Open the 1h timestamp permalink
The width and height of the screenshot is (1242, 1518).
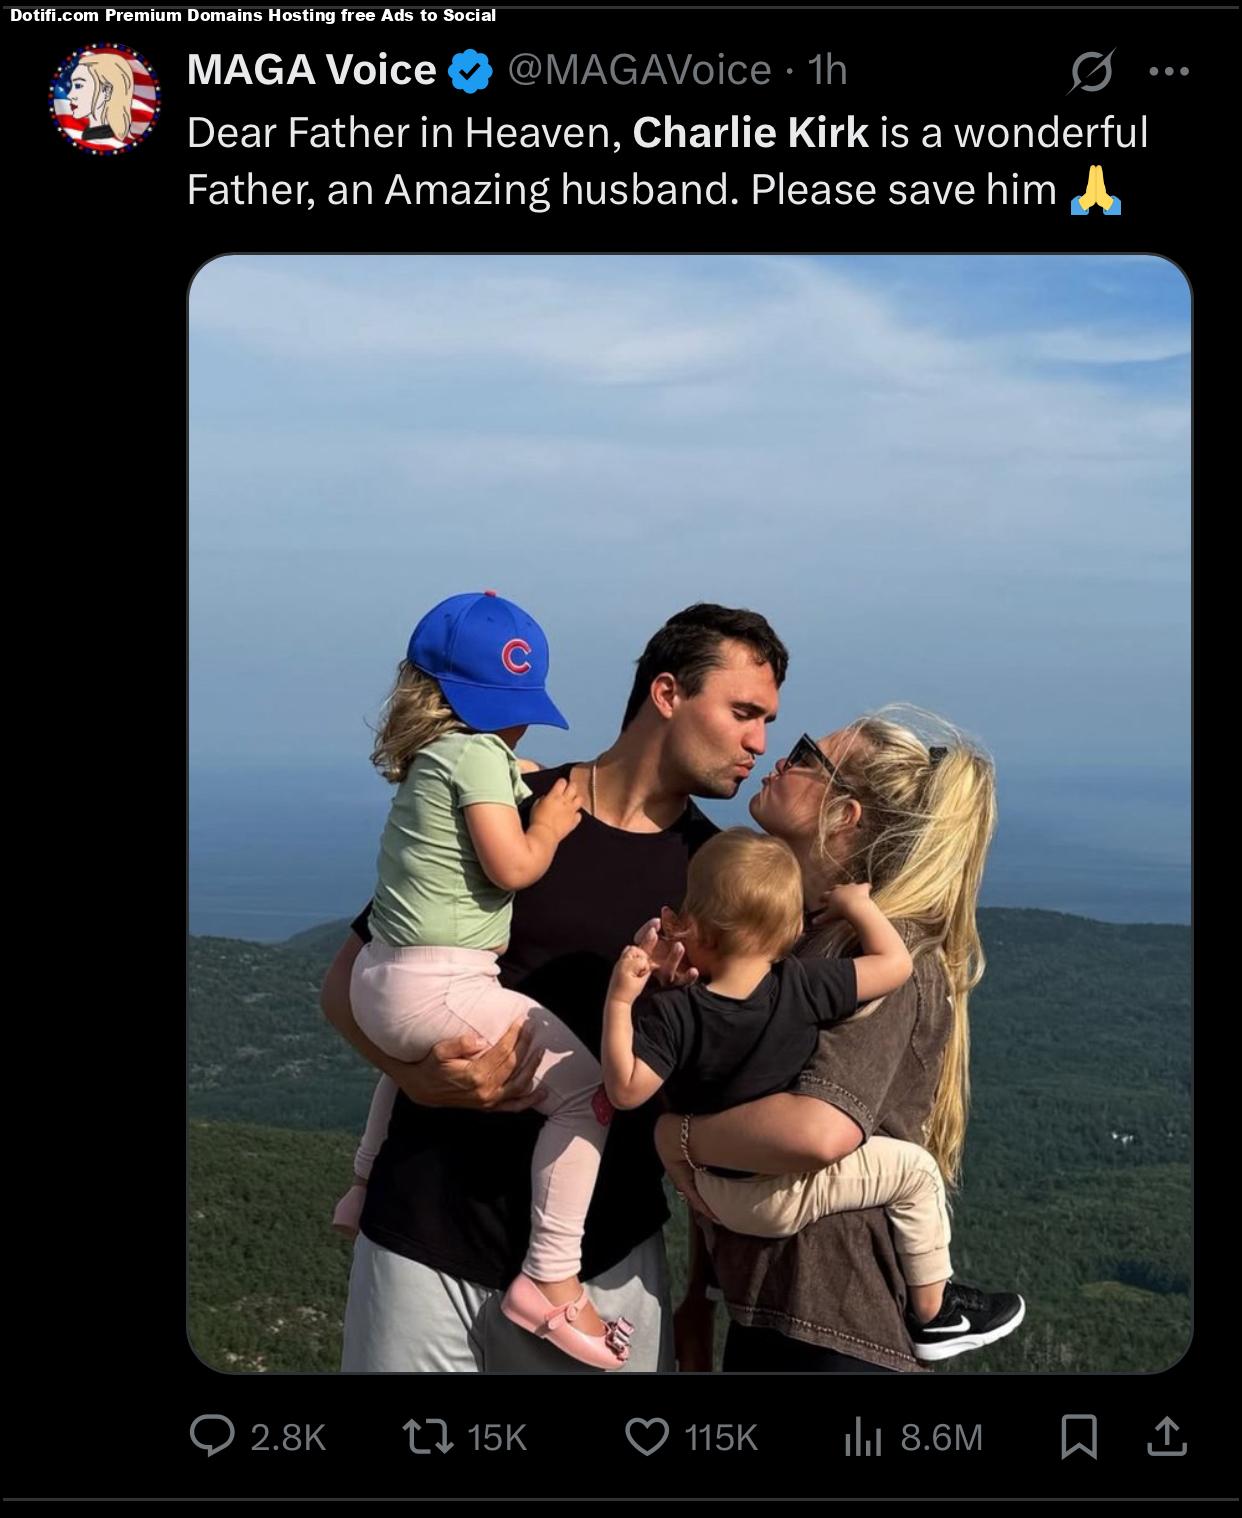pos(827,70)
